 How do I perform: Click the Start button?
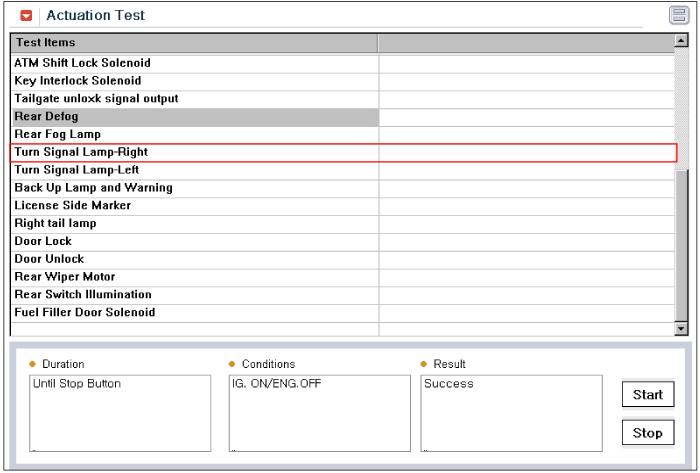pyautogui.click(x=648, y=394)
